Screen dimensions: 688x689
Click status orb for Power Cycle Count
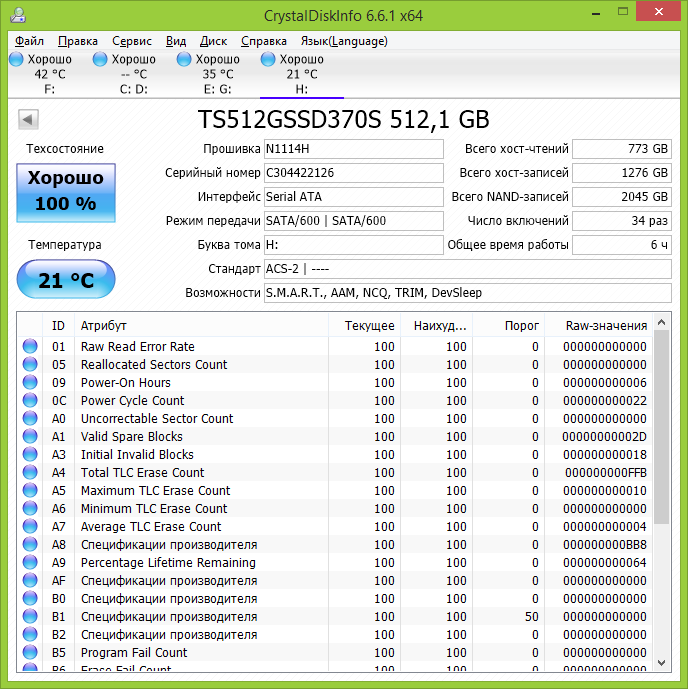tap(30, 400)
